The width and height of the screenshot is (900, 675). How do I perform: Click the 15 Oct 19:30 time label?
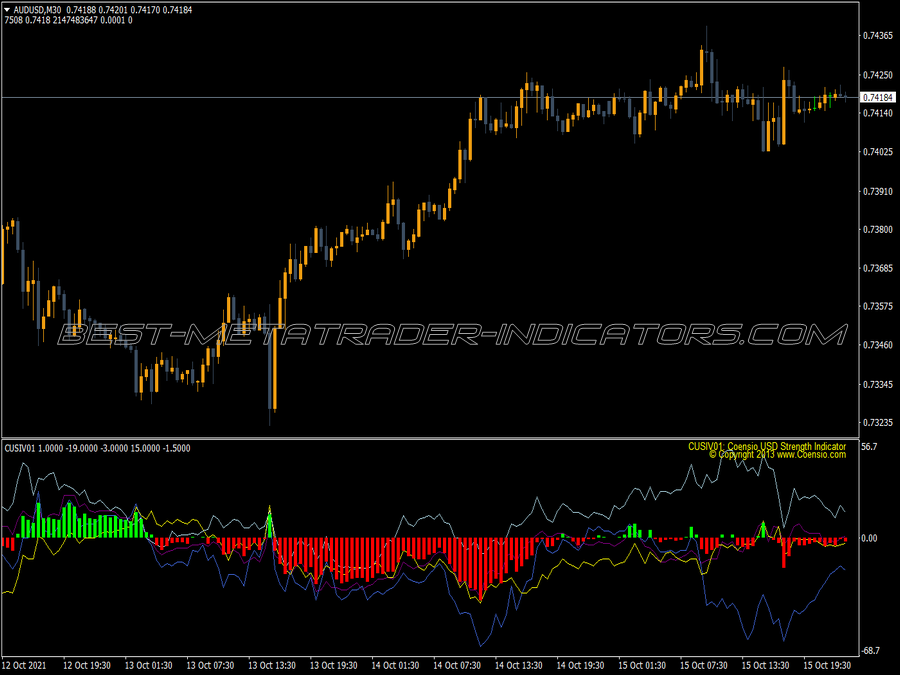(827, 666)
